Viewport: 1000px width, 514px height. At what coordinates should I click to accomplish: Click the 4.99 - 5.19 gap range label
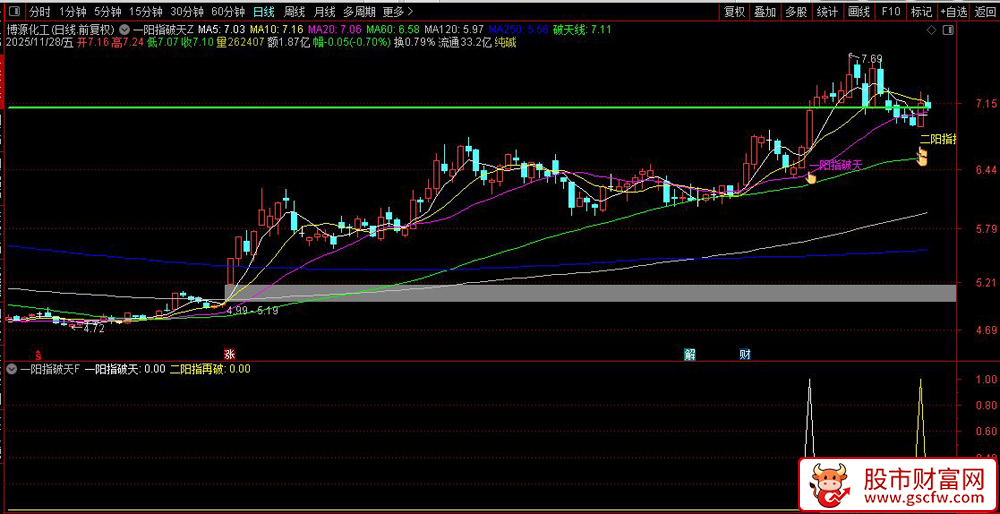(253, 311)
